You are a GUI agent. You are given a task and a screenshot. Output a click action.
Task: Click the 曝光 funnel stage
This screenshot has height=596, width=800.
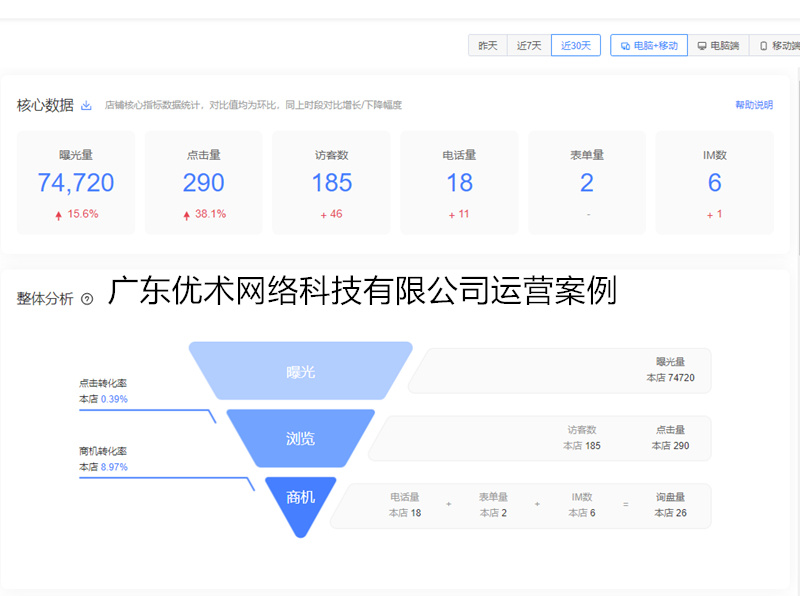(x=301, y=371)
